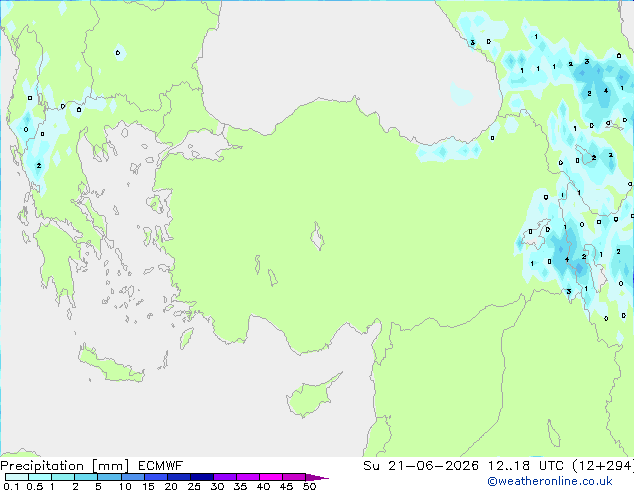Click the purple legend swatch between 30 and 35
This screenshot has width=634, height=490.
(x=225, y=477)
